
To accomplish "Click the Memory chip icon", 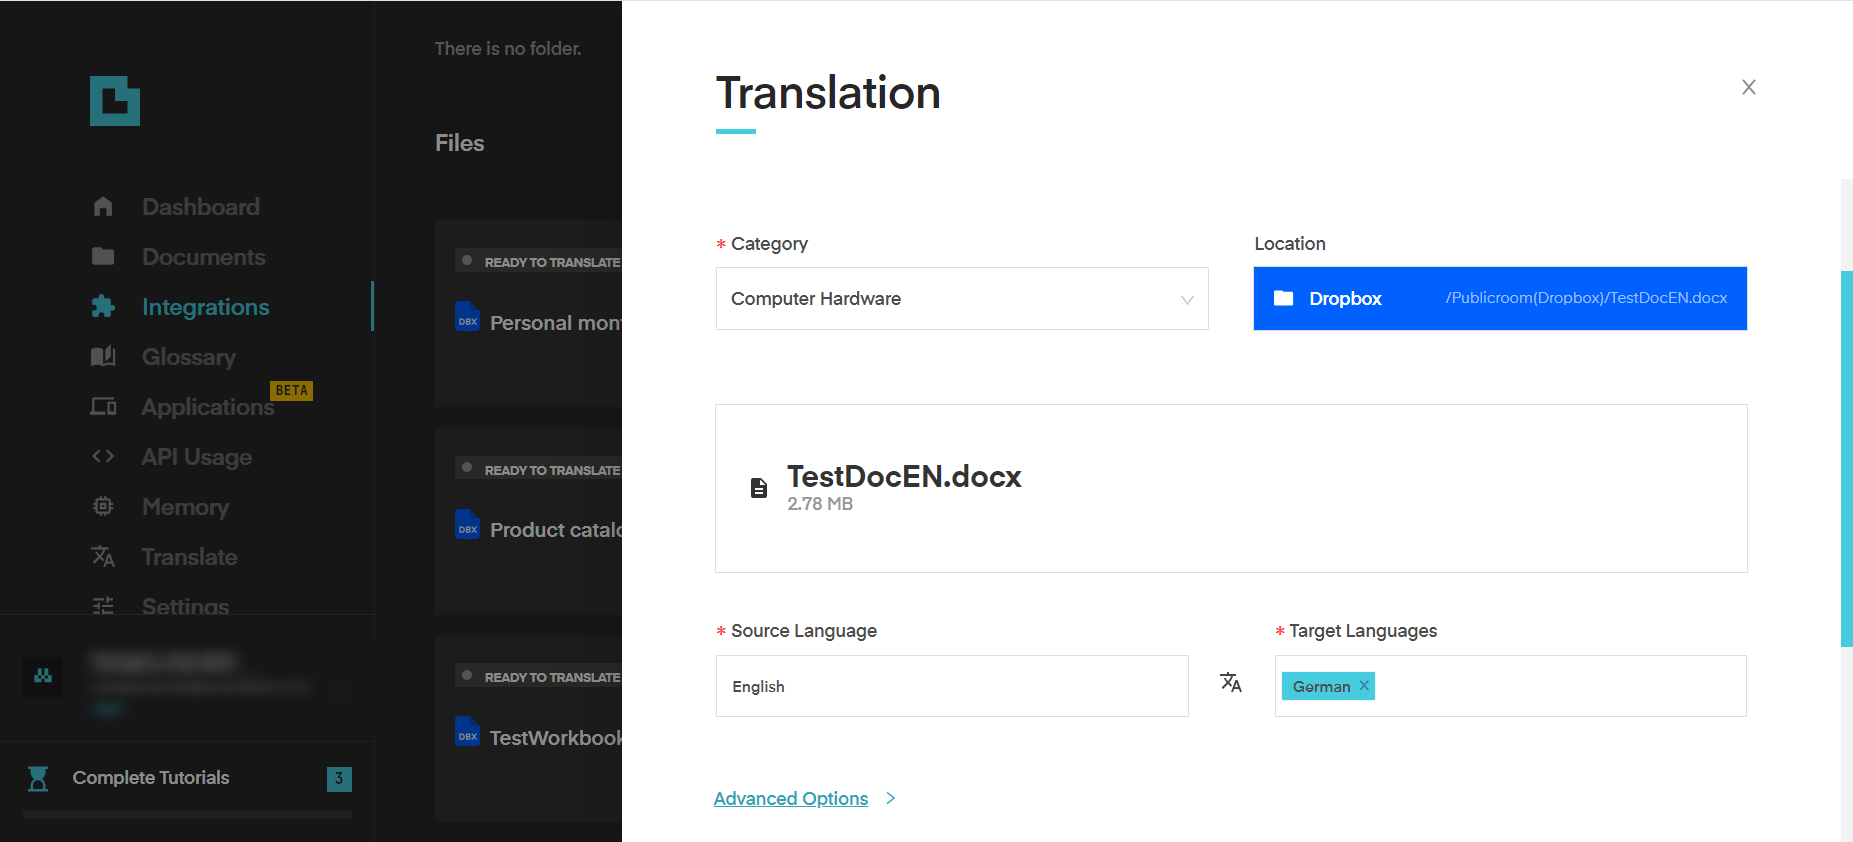I will click(103, 507).
